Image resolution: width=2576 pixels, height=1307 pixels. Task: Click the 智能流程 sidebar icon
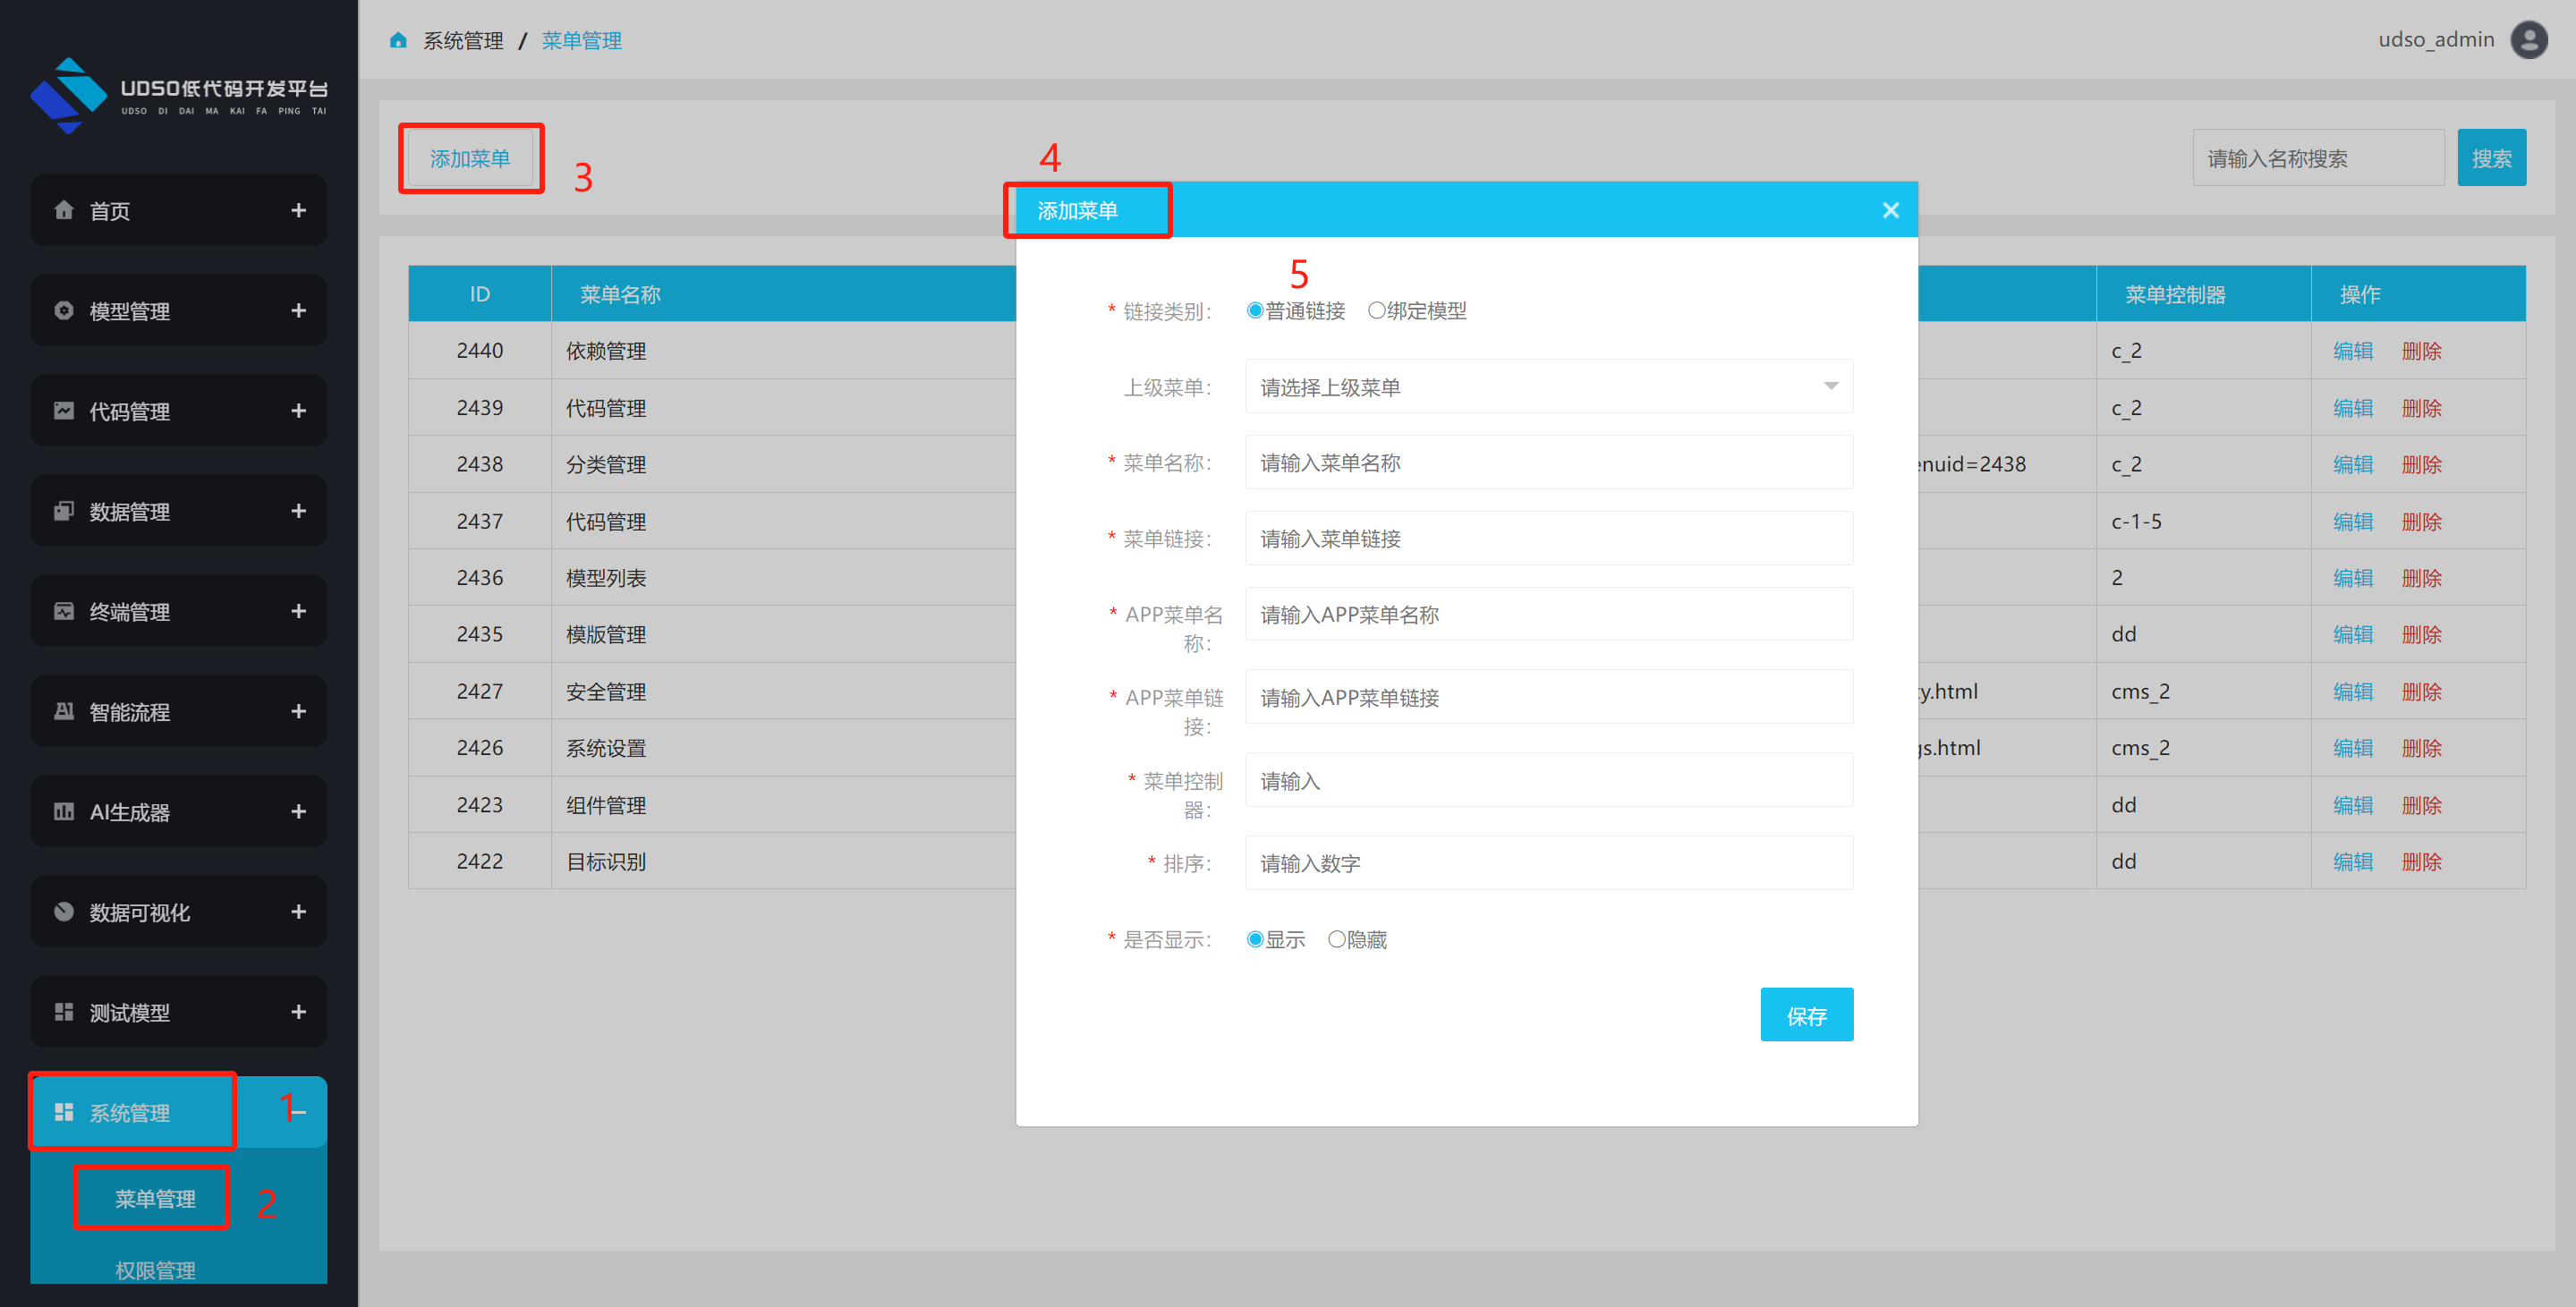[x=64, y=711]
